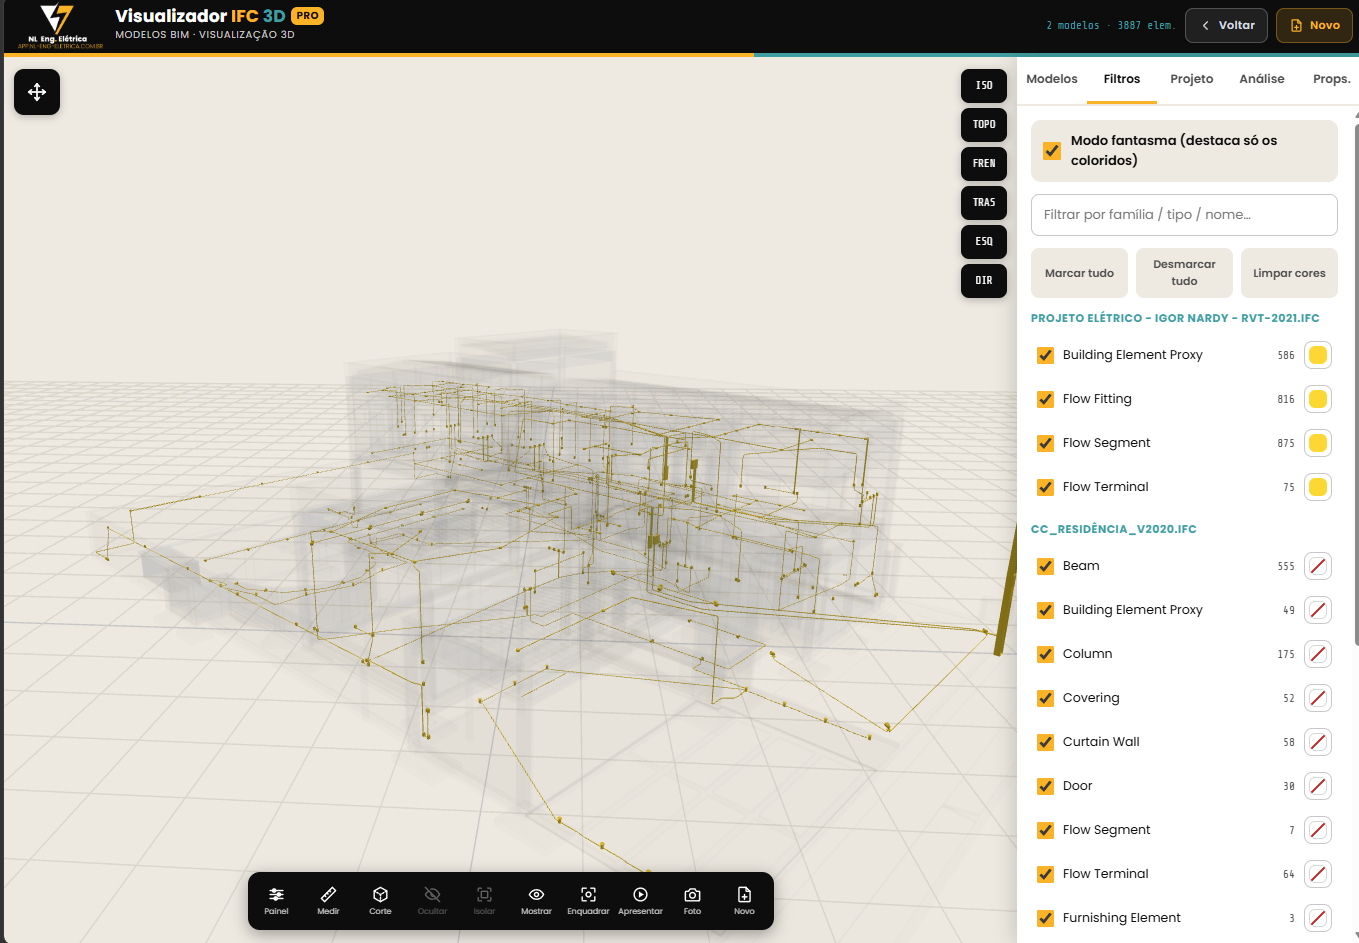
Task: Click PROJETO ELÉTRICO - IGOR NARDY model heading
Action: click(x=1175, y=318)
